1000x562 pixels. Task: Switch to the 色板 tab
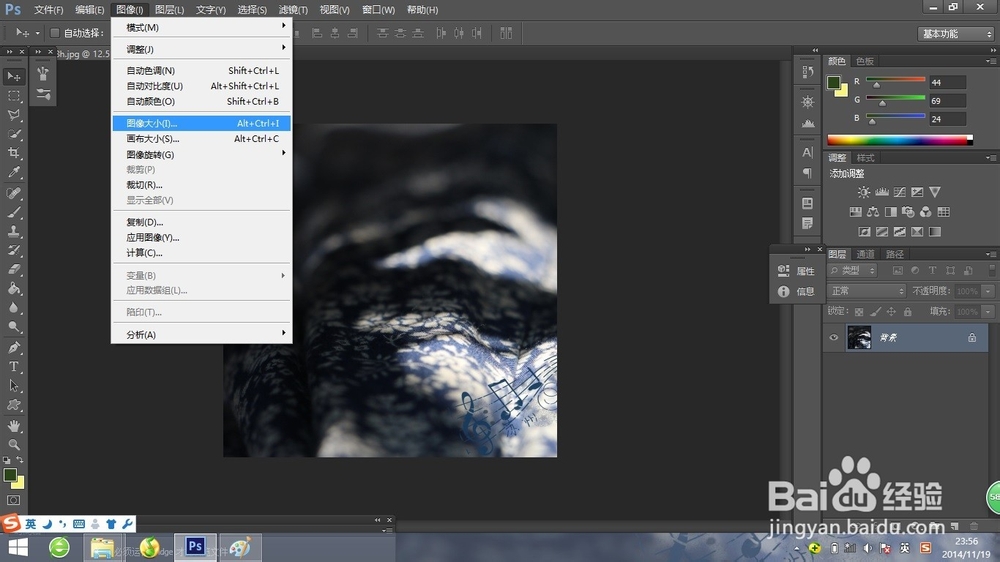pos(865,61)
